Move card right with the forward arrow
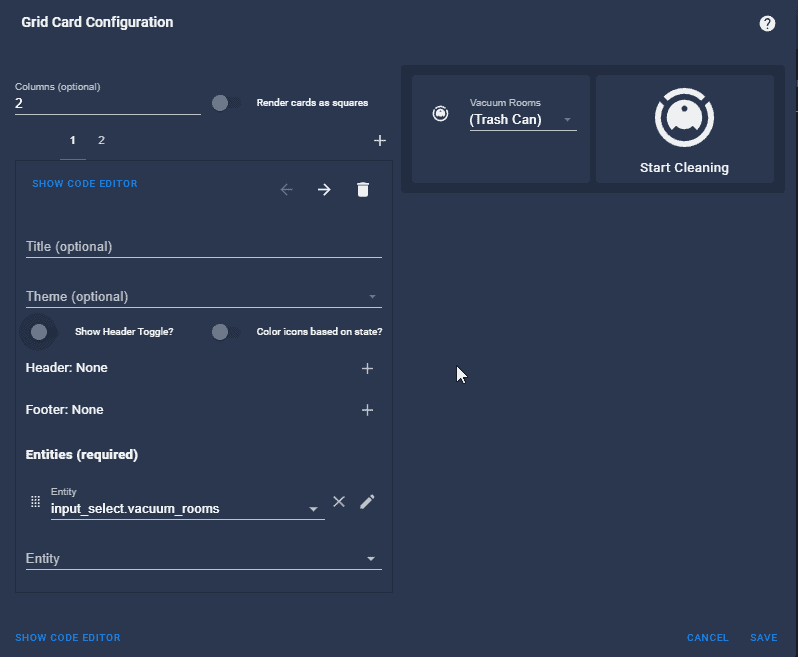Viewport: 798px width, 657px height. pos(324,190)
